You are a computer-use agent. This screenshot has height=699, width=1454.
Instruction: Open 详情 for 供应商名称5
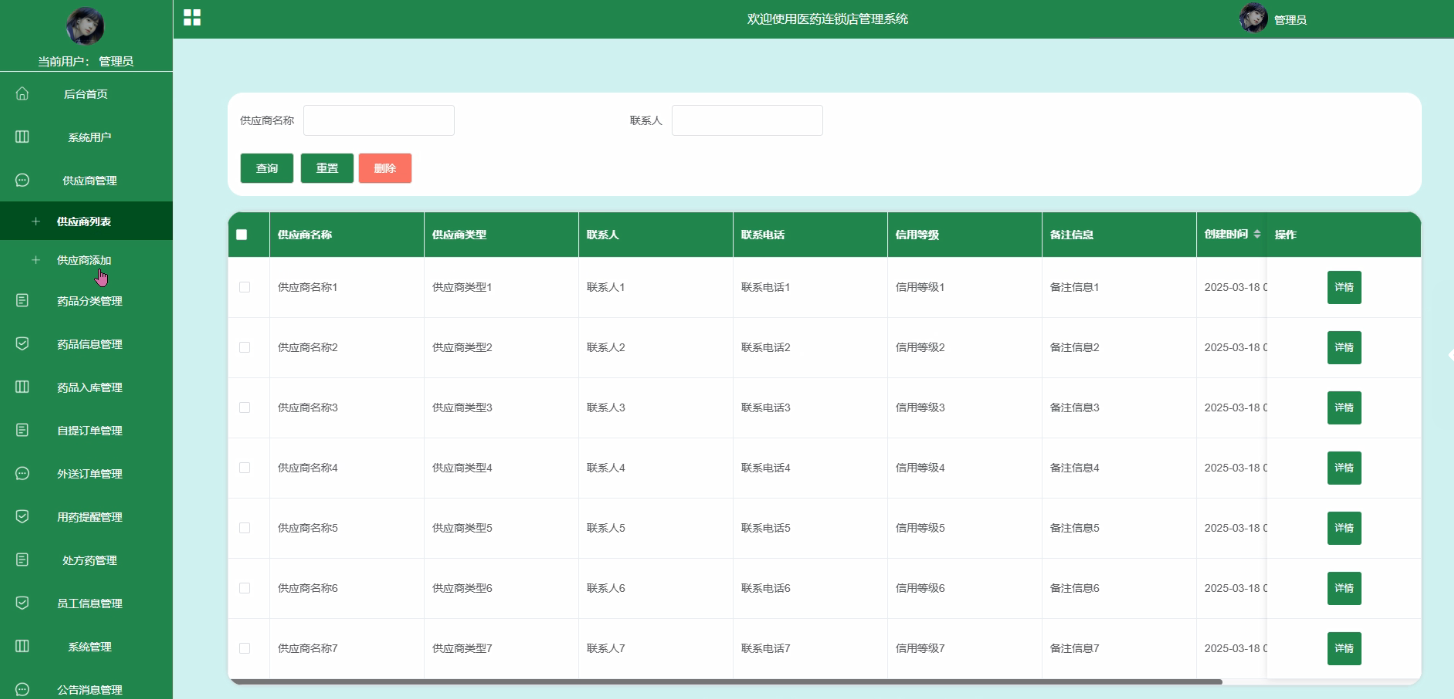[x=1344, y=527]
